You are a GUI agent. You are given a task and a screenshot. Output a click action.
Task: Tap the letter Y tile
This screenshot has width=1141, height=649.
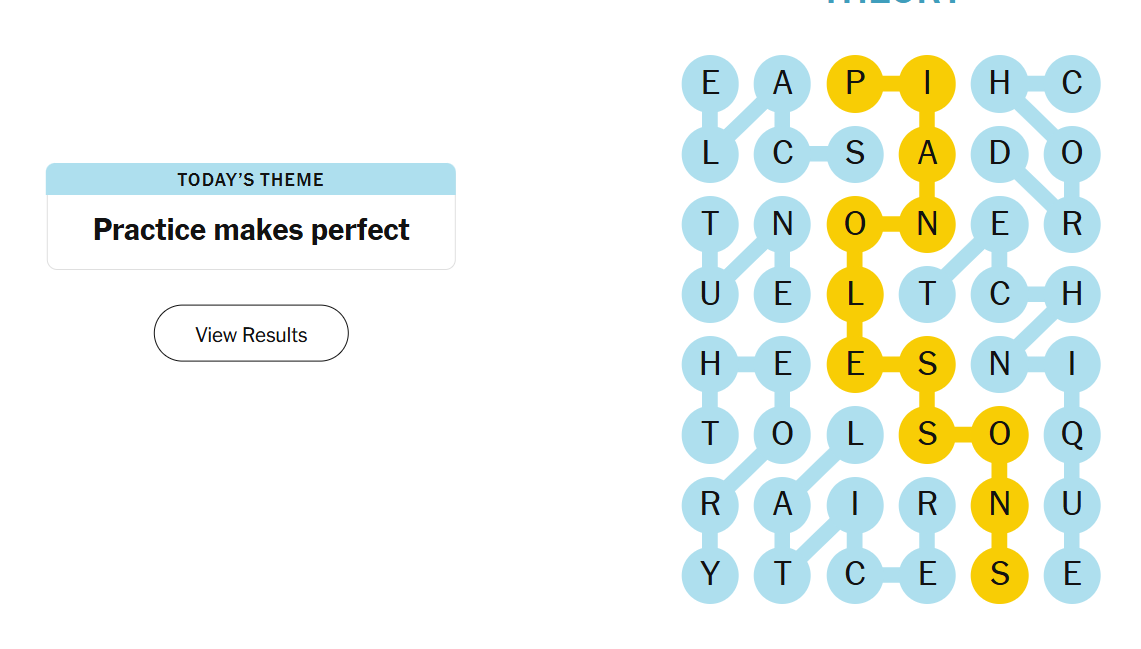click(x=710, y=575)
